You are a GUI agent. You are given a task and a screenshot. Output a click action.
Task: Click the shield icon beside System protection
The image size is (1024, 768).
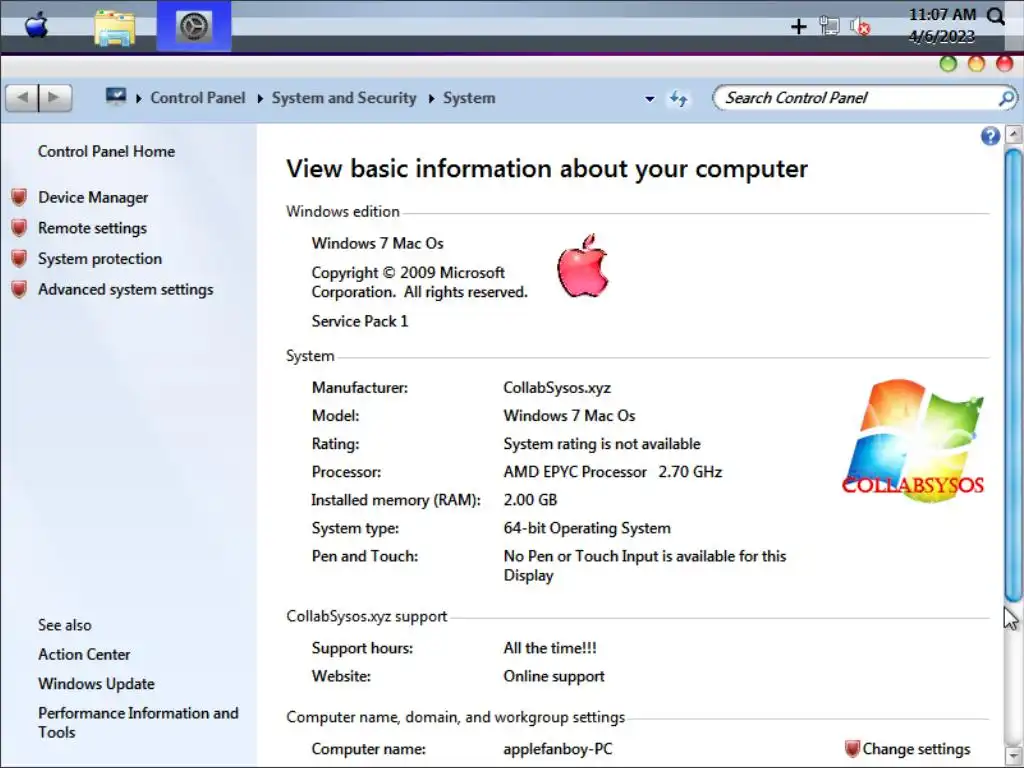pyautogui.click(x=20, y=259)
